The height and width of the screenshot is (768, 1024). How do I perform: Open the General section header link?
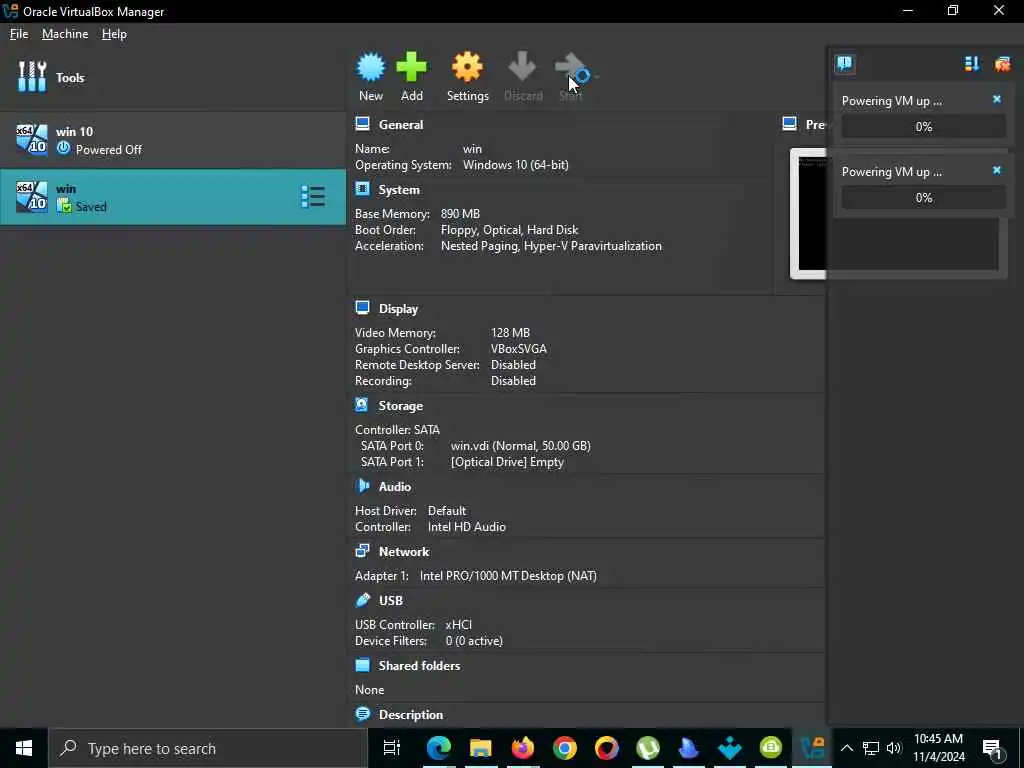coord(401,125)
